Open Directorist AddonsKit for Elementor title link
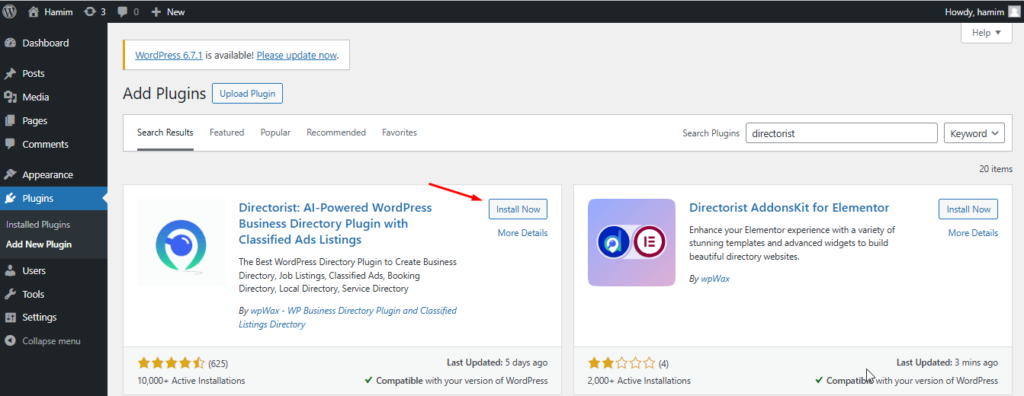The width and height of the screenshot is (1024, 396). [789, 208]
